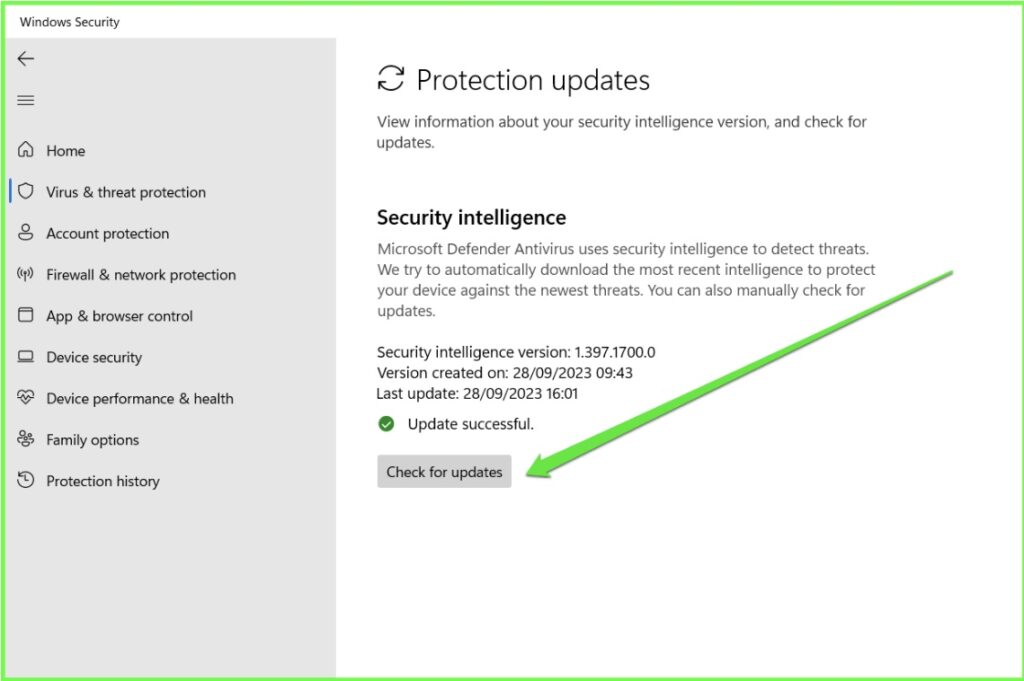
Task: View Device performance & health
Action: pyautogui.click(x=139, y=398)
